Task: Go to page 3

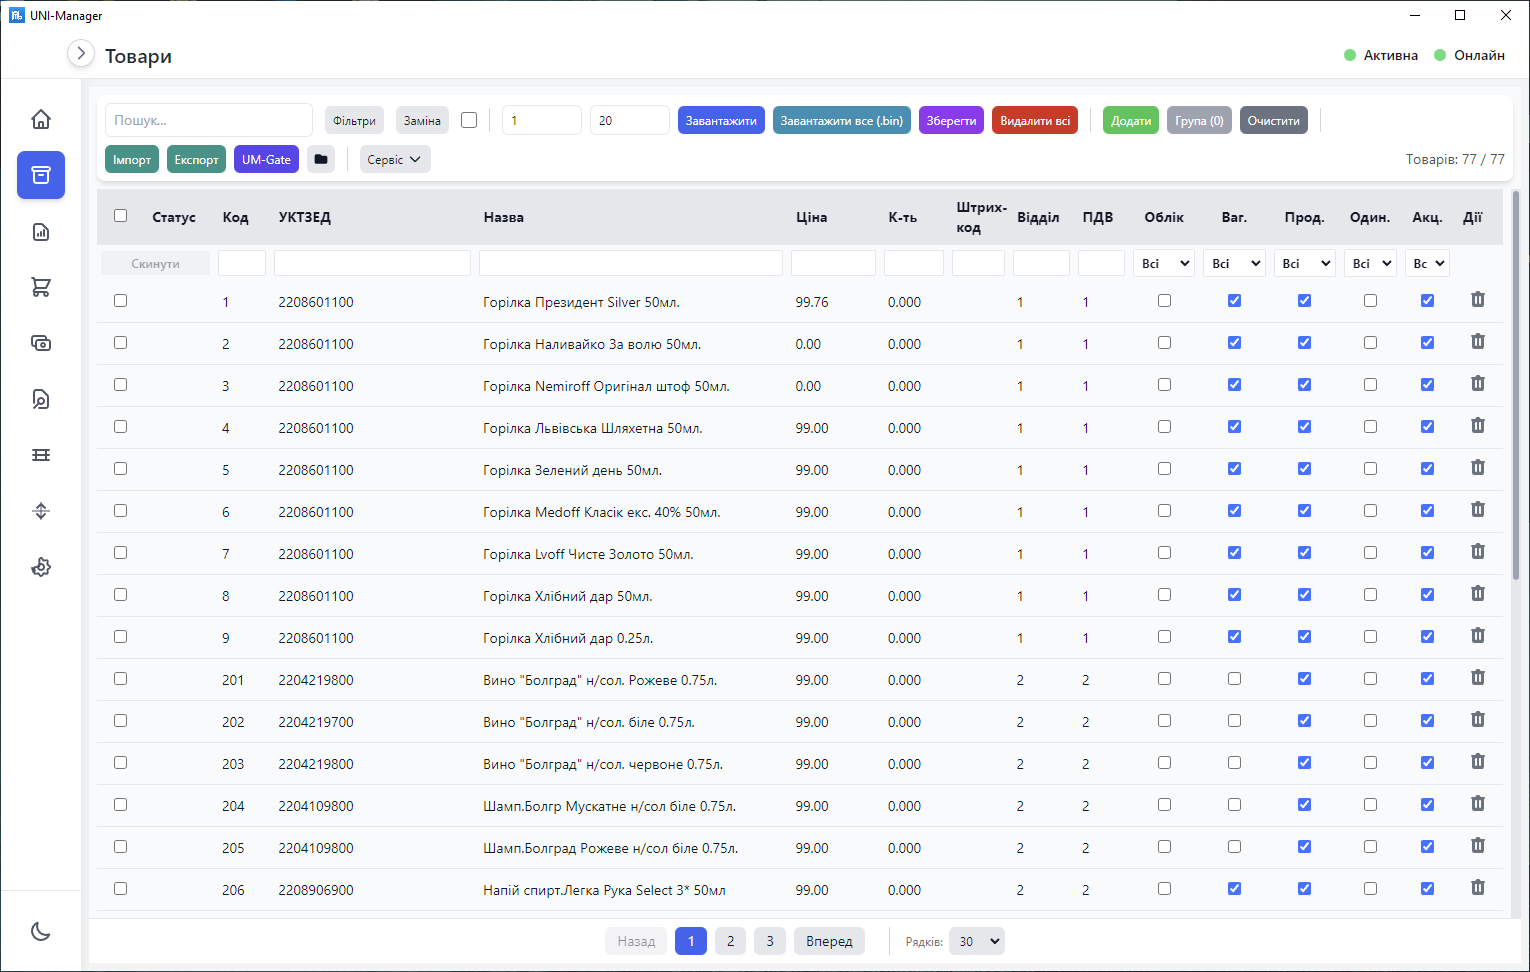Action: (770, 941)
